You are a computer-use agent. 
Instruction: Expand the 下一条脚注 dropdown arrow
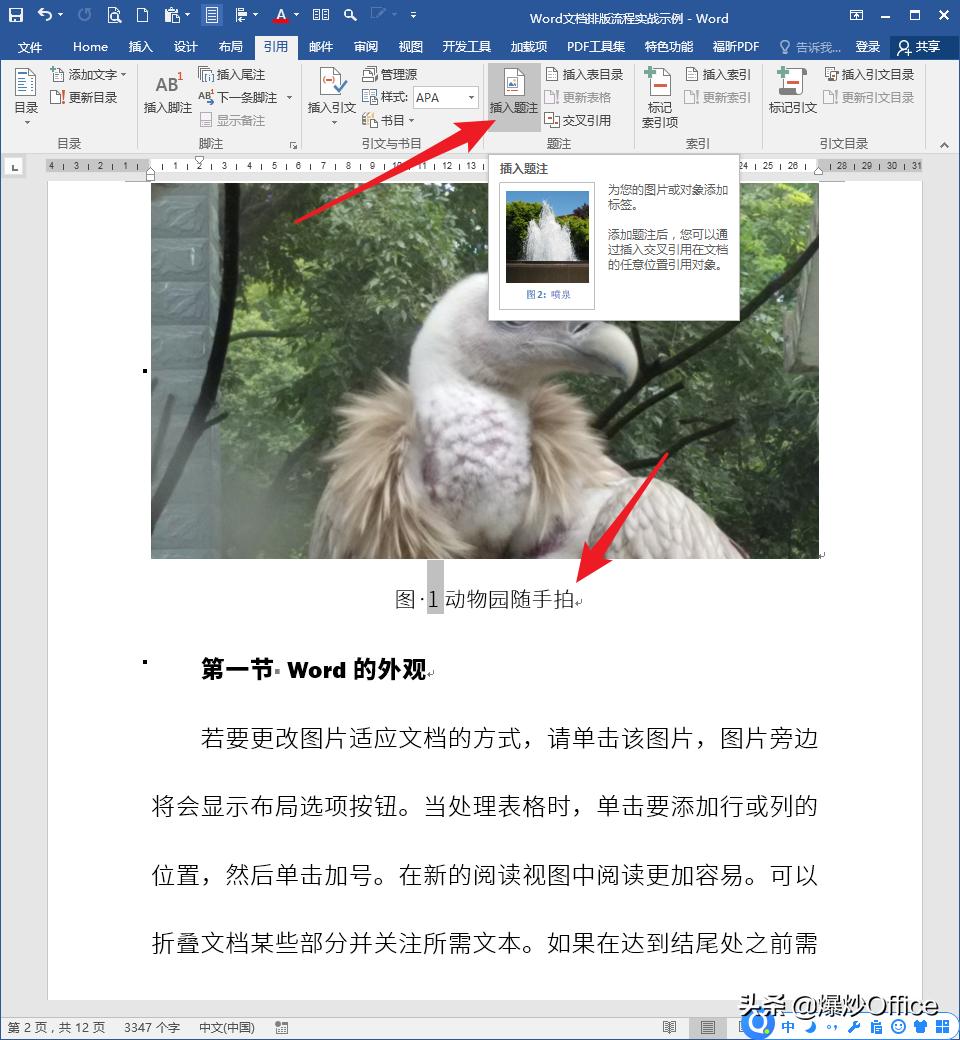click(288, 97)
